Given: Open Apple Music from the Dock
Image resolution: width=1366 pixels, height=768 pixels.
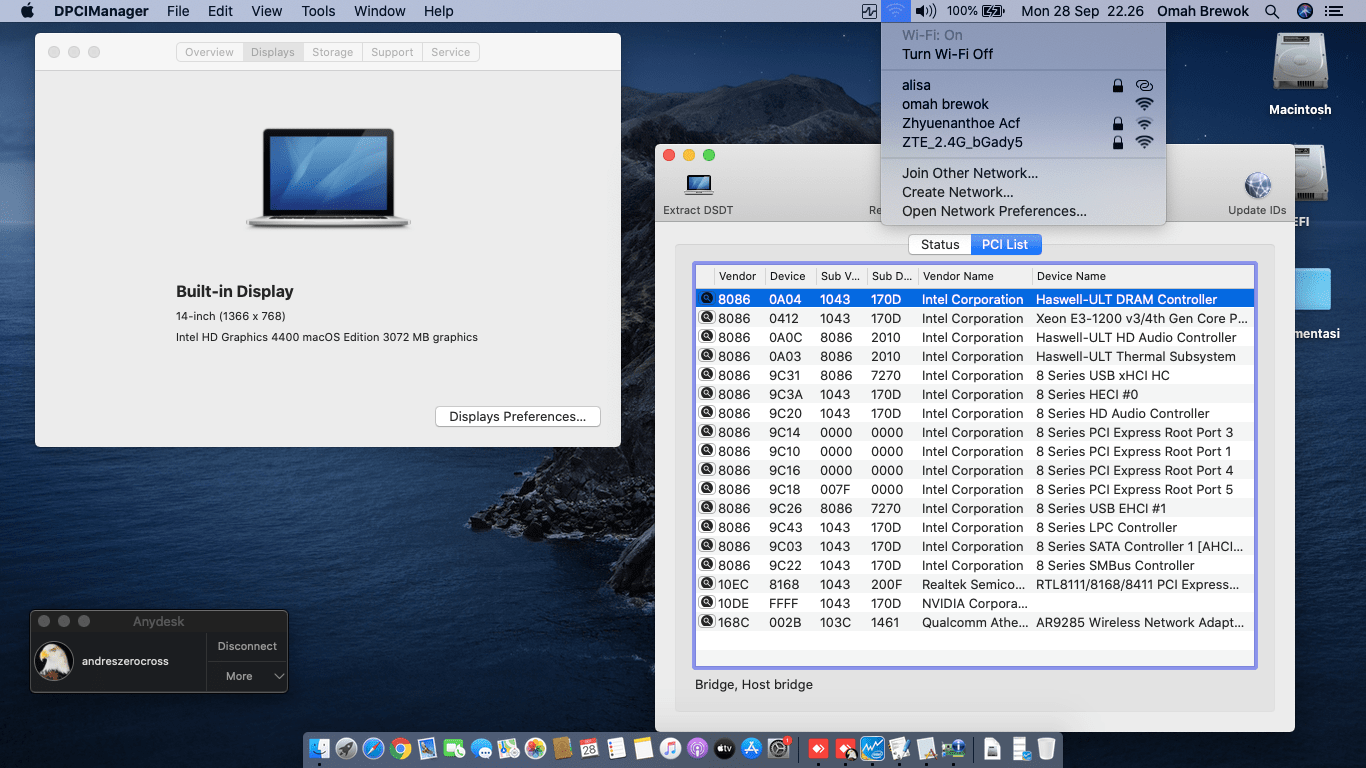Looking at the screenshot, I should [668, 748].
